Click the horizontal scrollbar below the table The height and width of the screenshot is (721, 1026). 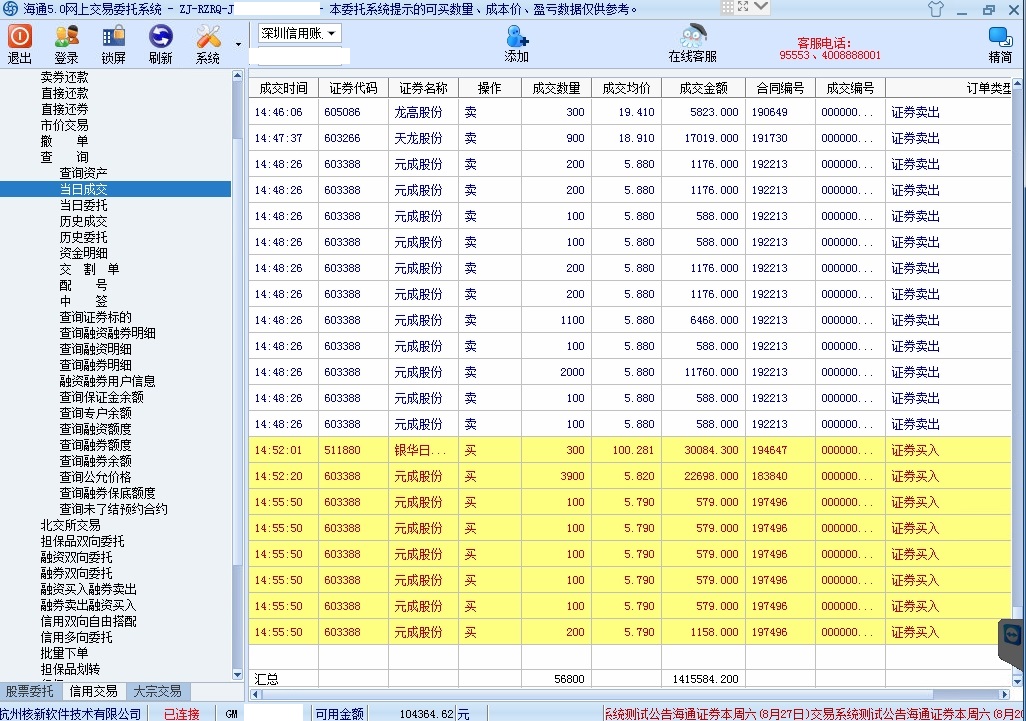[x=620, y=694]
